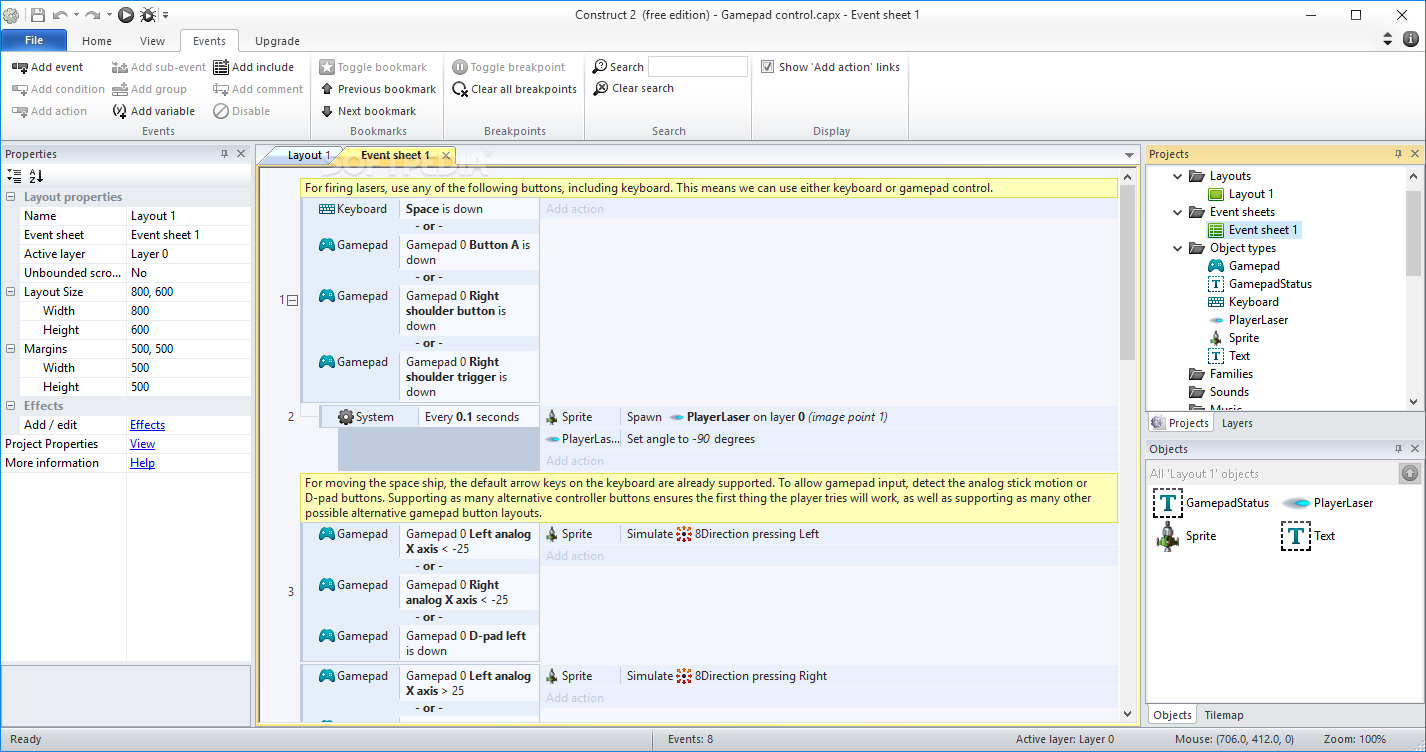1426x752 pixels.
Task: Click the View link for Project Properties
Action: coord(142,444)
